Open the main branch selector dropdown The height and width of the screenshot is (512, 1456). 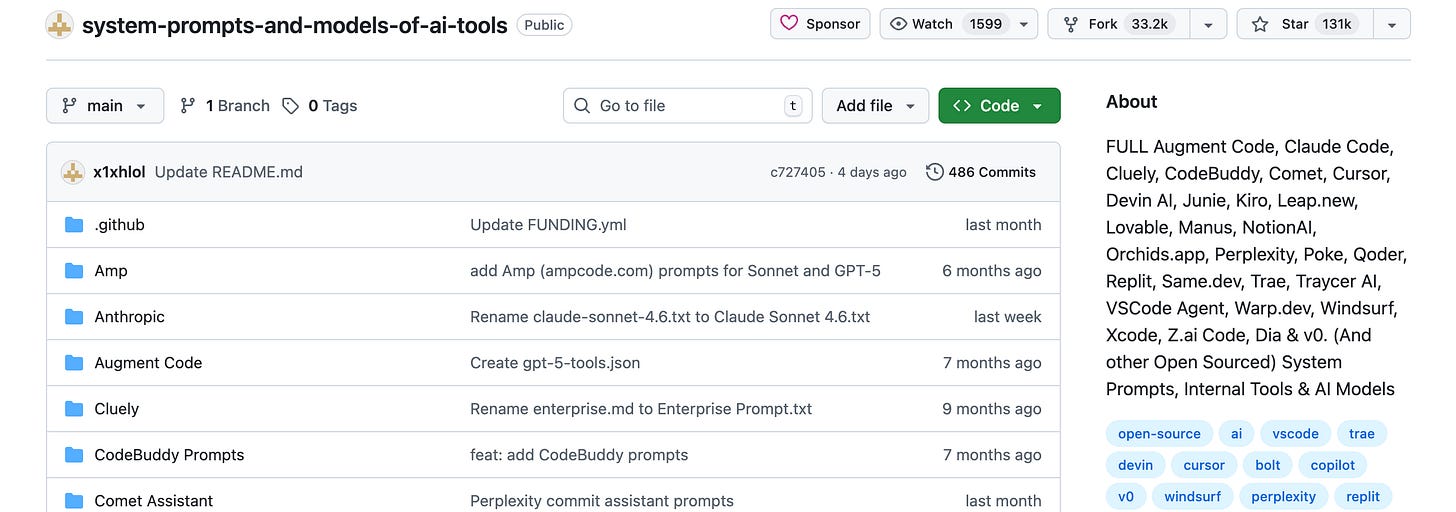pyautogui.click(x=105, y=105)
